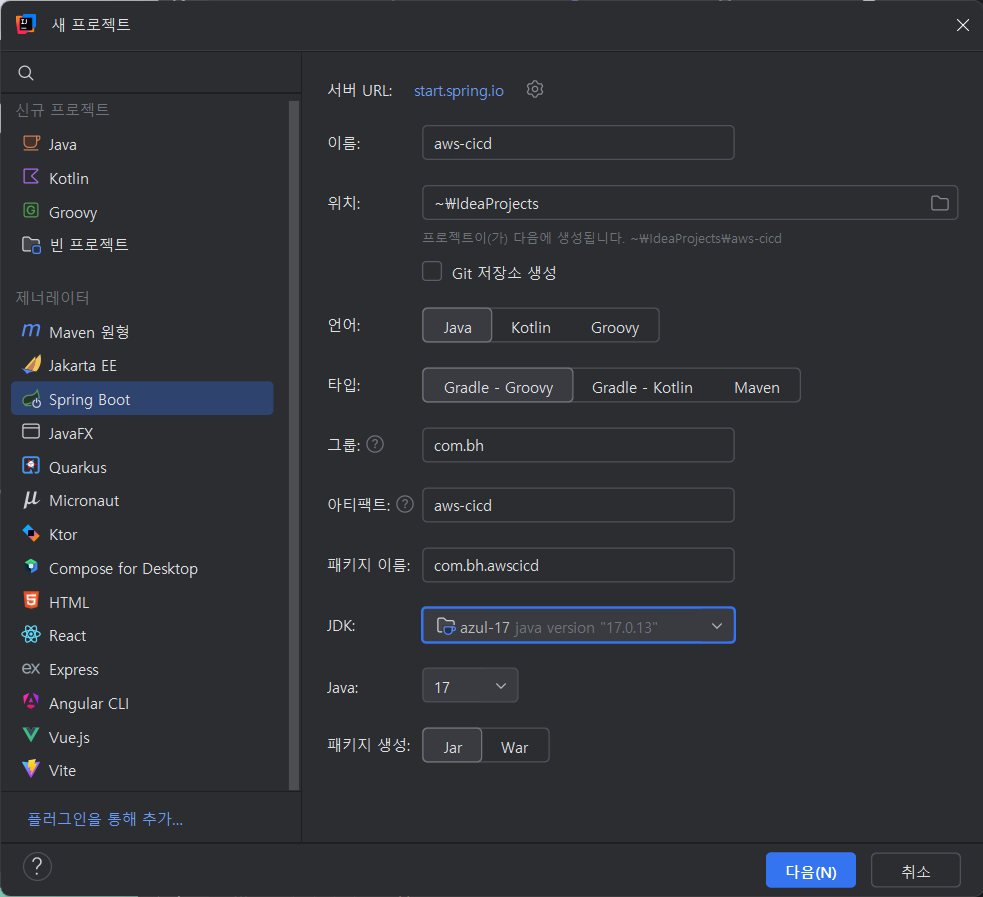This screenshot has height=897, width=983.
Task: Select the Spring Boot generator icon
Action: 31,399
